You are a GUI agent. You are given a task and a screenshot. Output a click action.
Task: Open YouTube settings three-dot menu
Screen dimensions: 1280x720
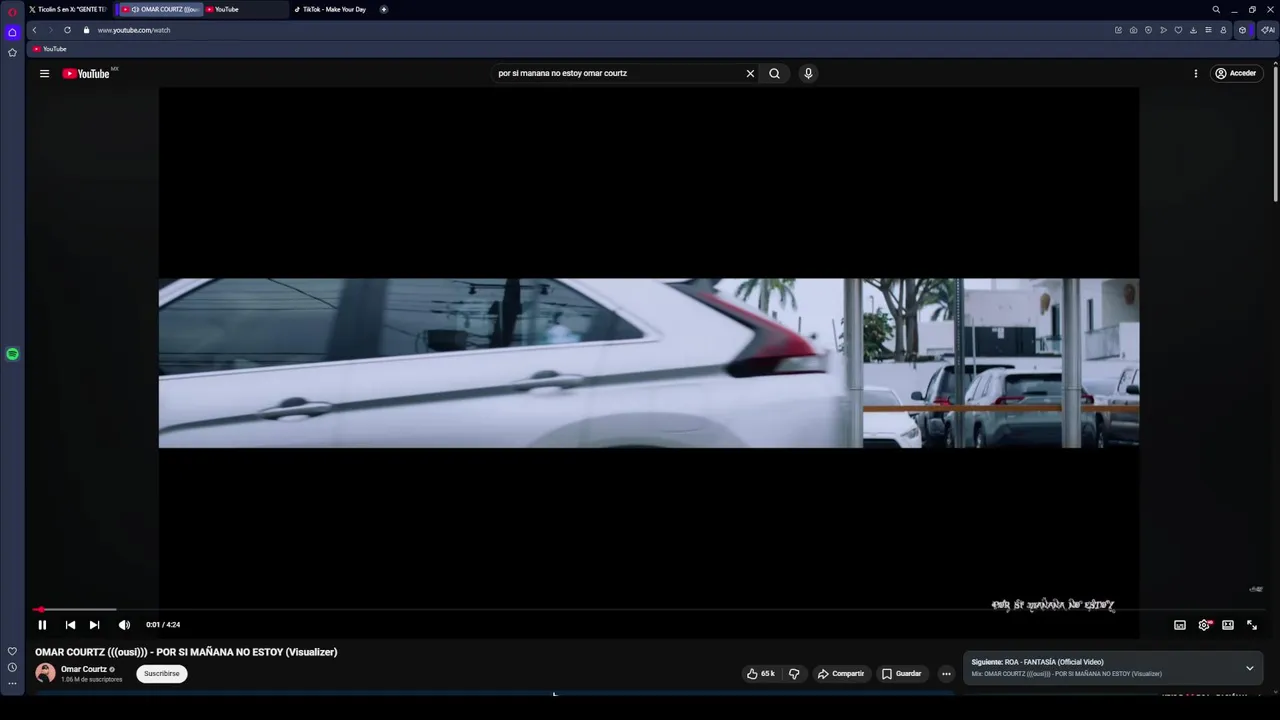[x=1195, y=73]
